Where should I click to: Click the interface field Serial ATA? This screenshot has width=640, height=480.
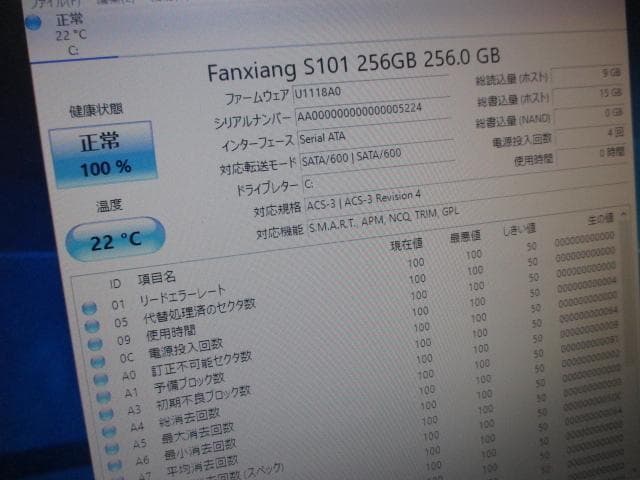(x=375, y=134)
